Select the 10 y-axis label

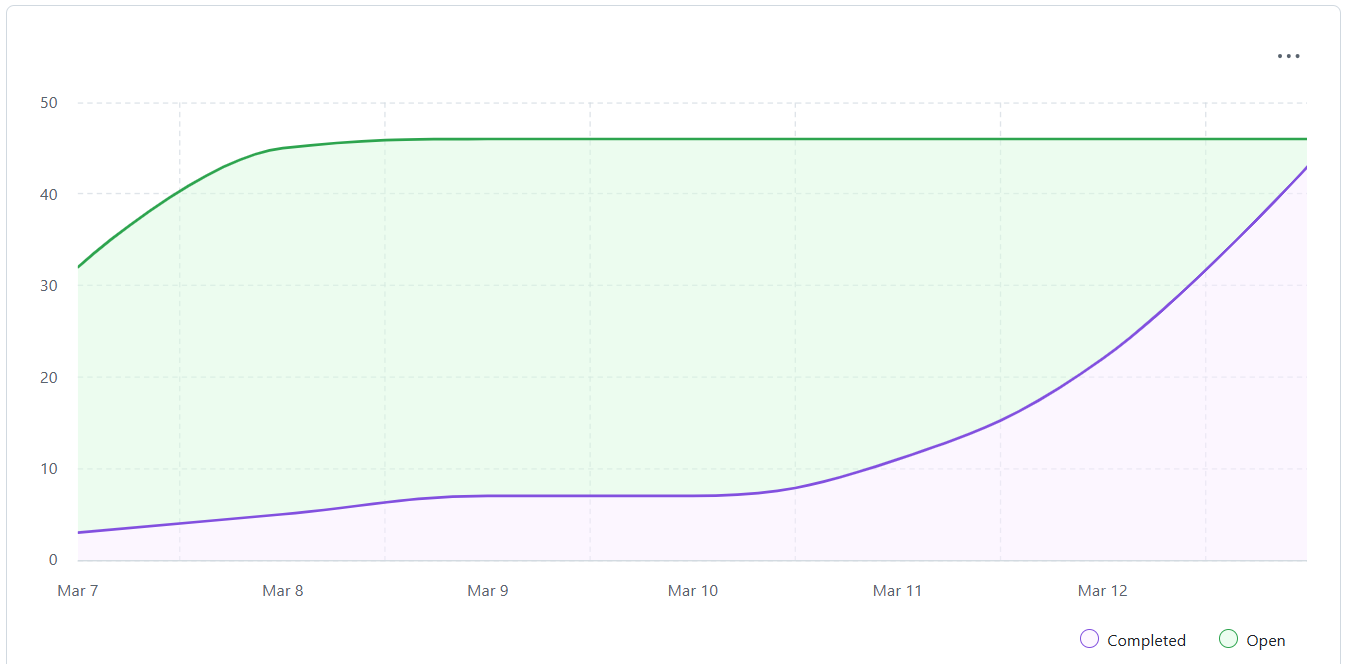pos(48,469)
